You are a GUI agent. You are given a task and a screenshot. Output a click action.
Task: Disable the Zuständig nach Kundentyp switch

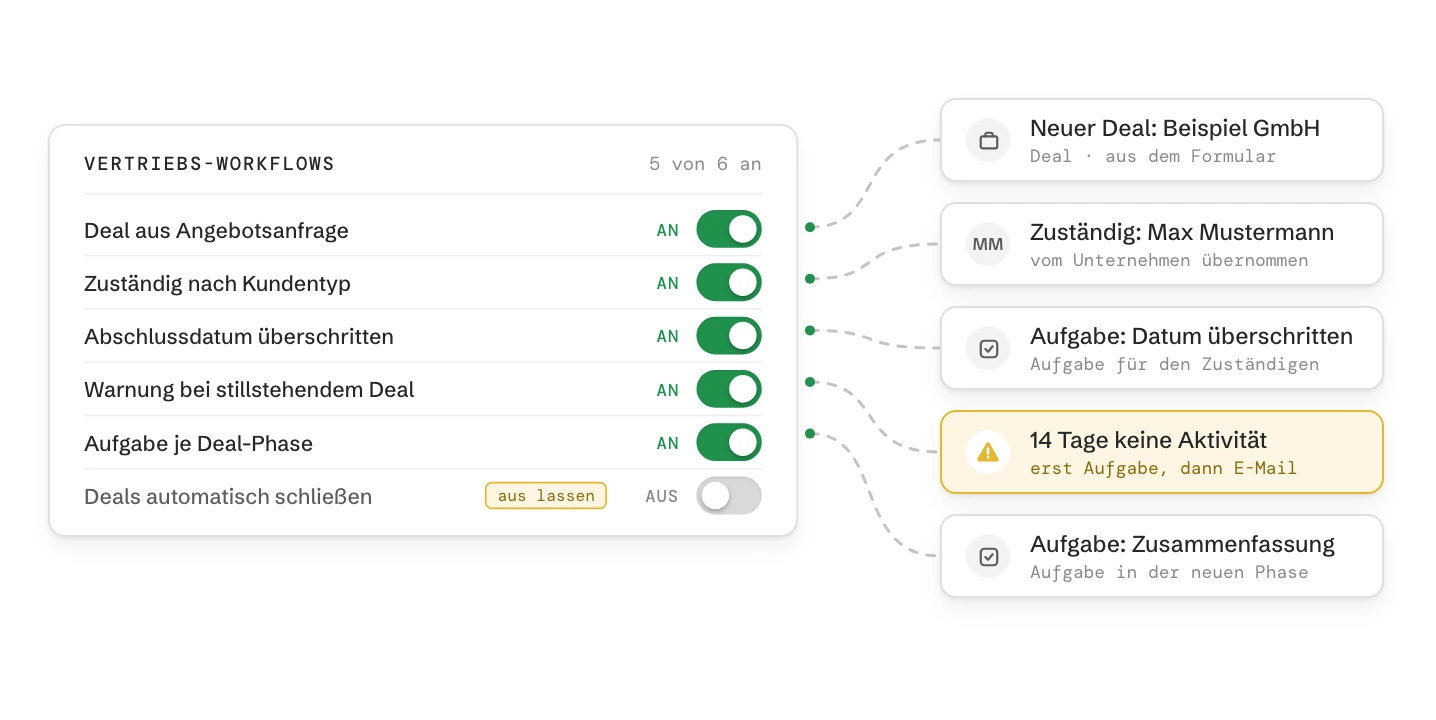pos(729,283)
